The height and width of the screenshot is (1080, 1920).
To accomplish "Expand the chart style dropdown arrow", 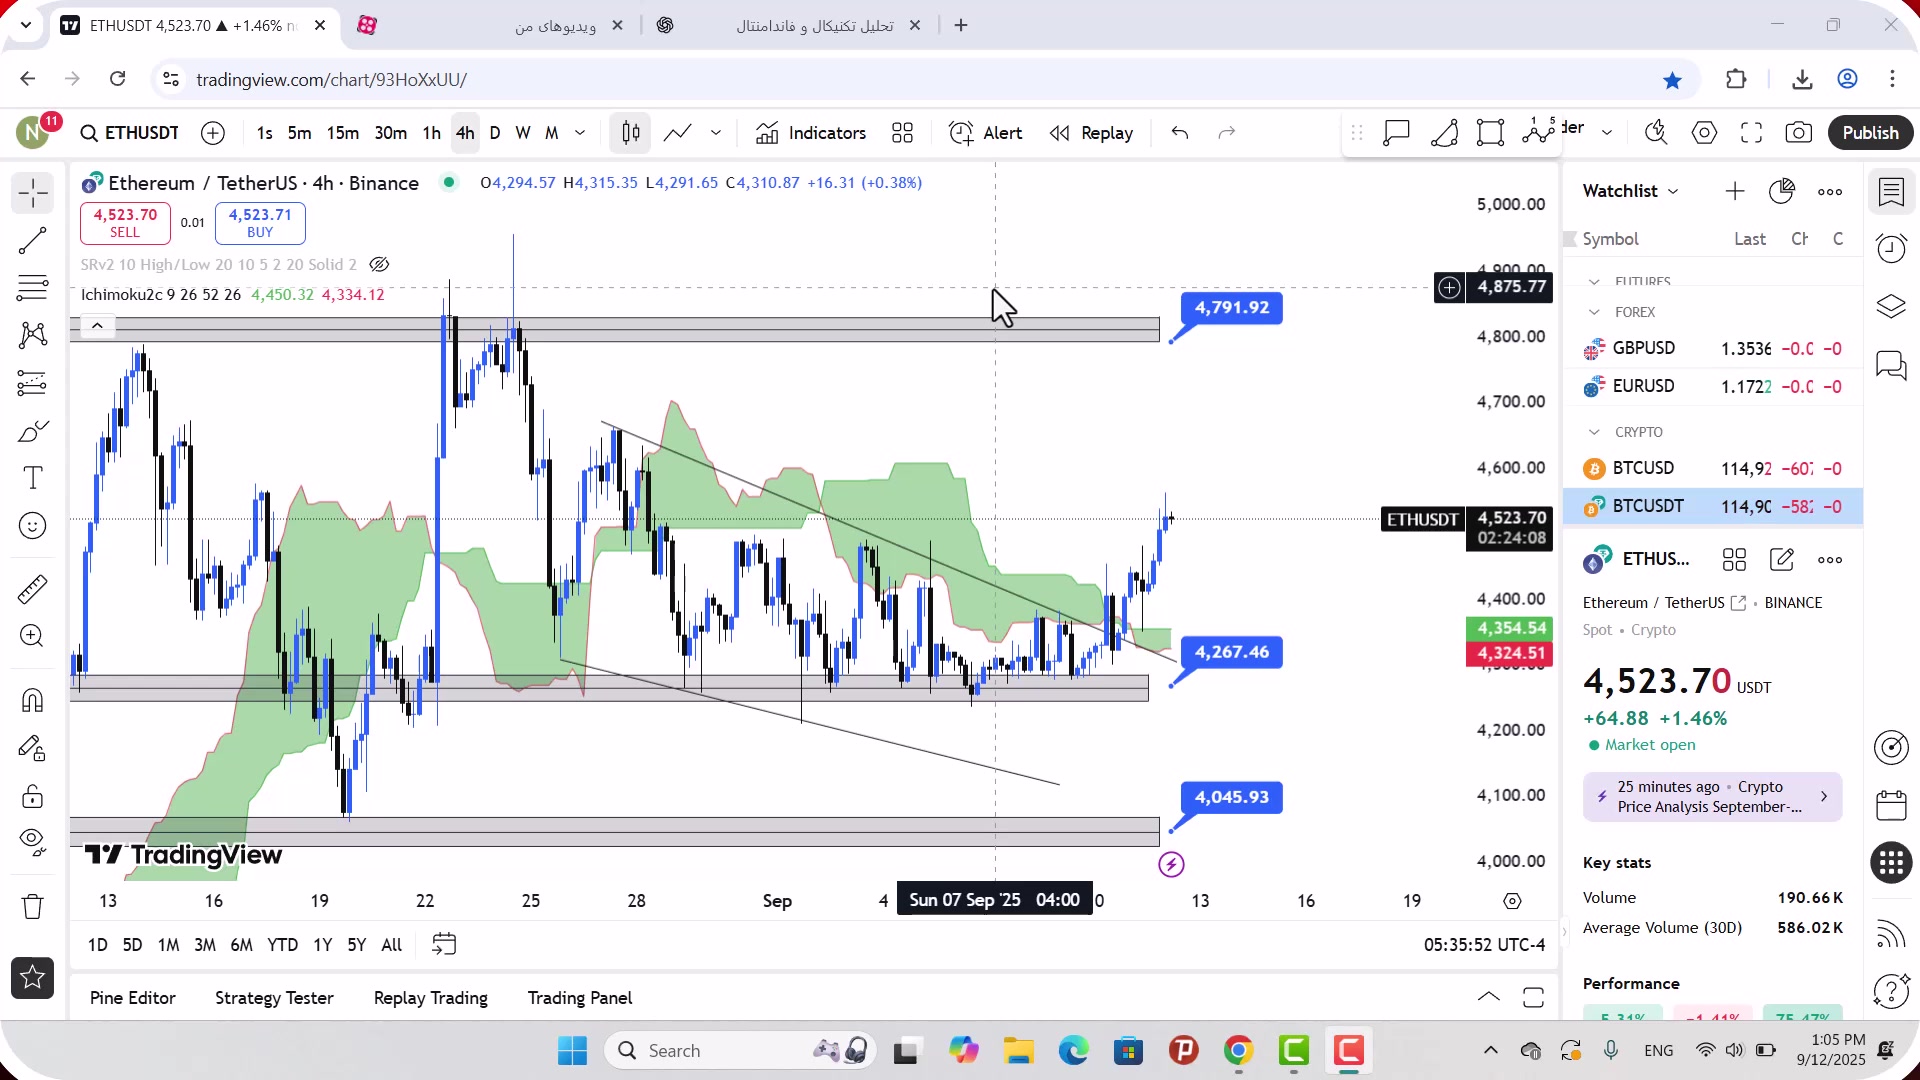I will click(716, 133).
